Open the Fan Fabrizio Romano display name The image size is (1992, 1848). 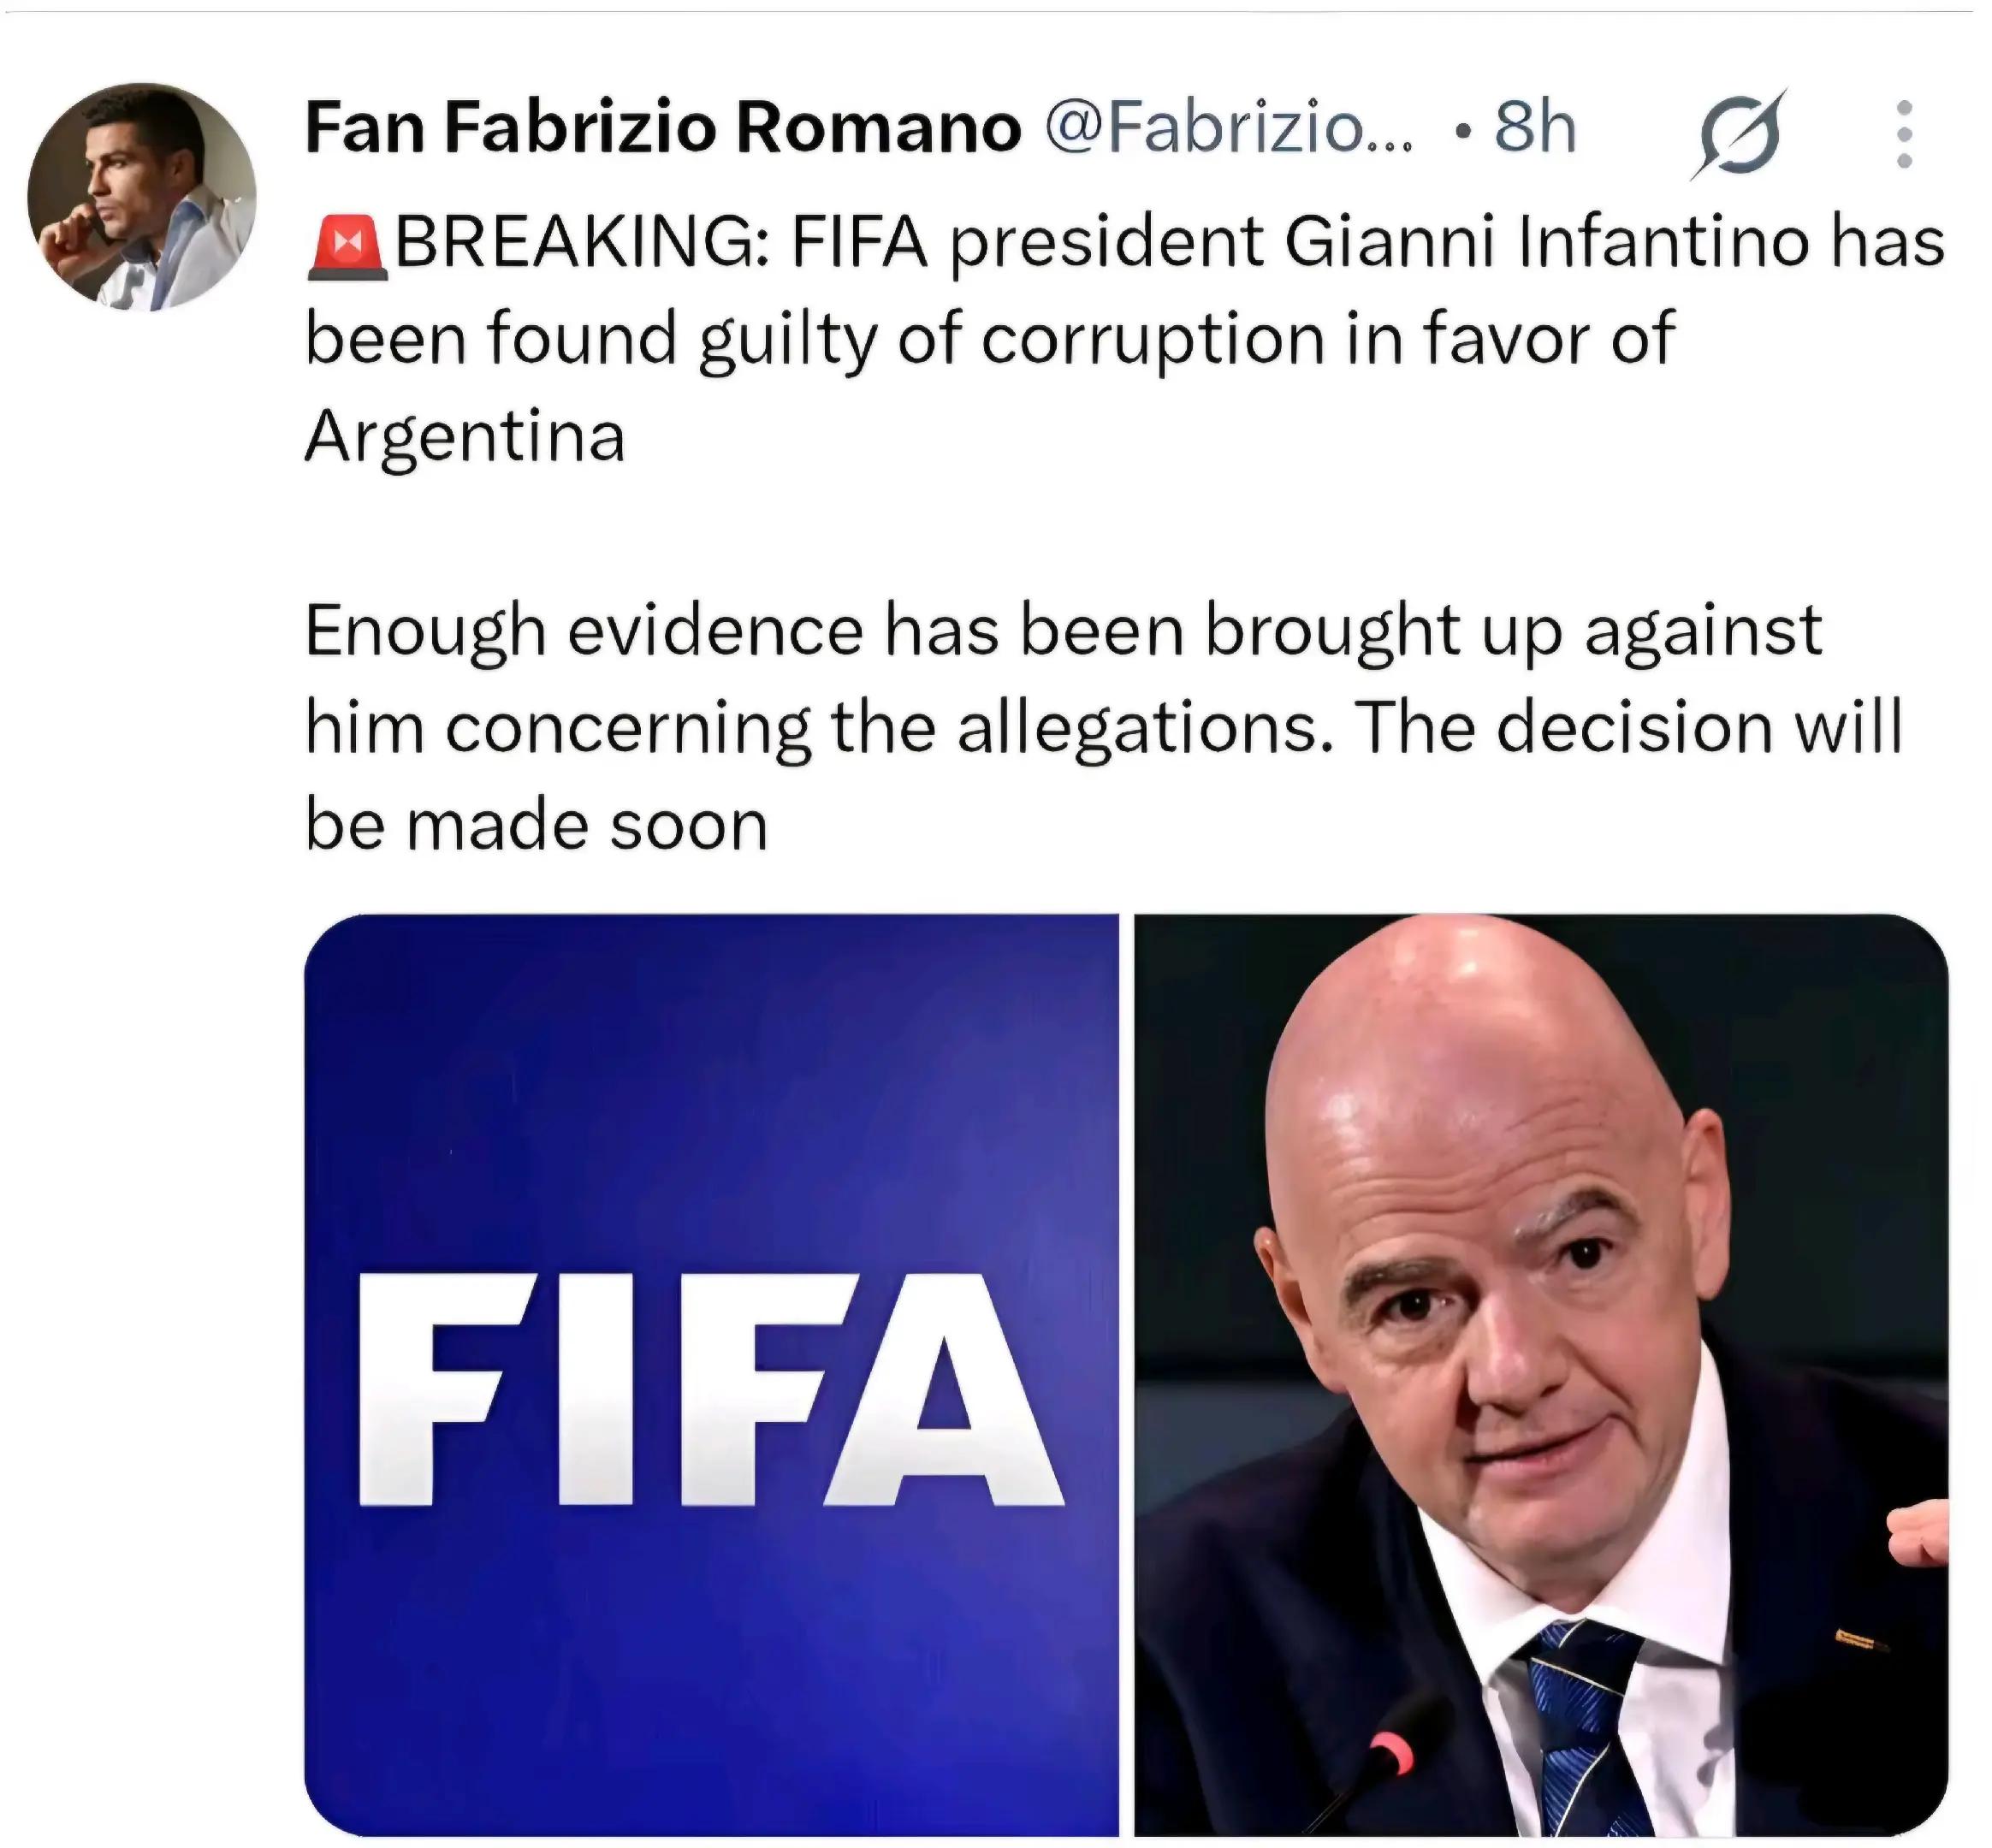(x=663, y=128)
